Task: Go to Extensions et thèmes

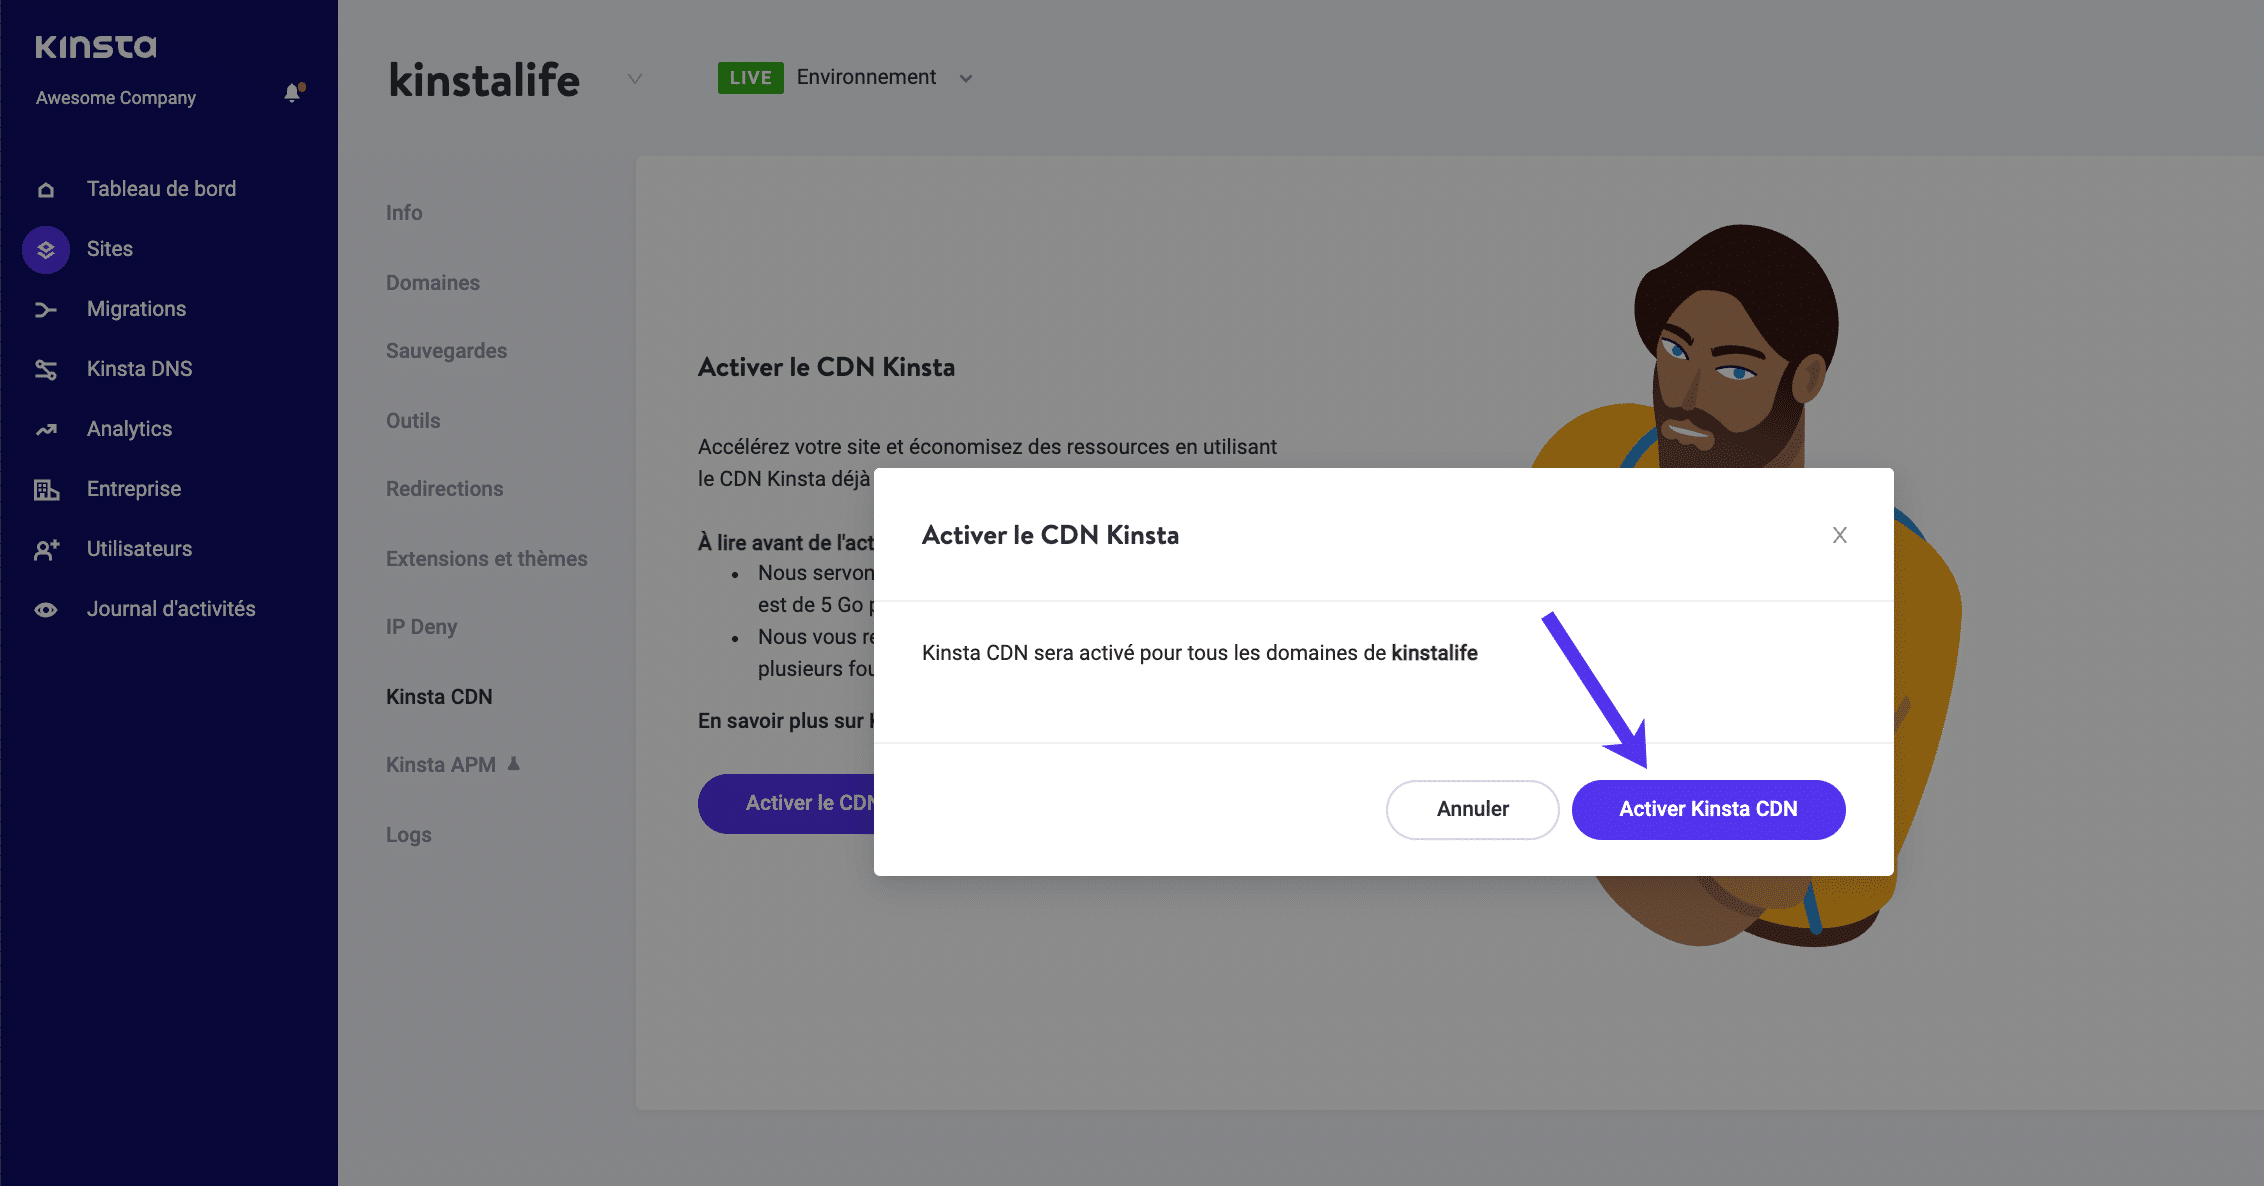Action: coord(486,558)
